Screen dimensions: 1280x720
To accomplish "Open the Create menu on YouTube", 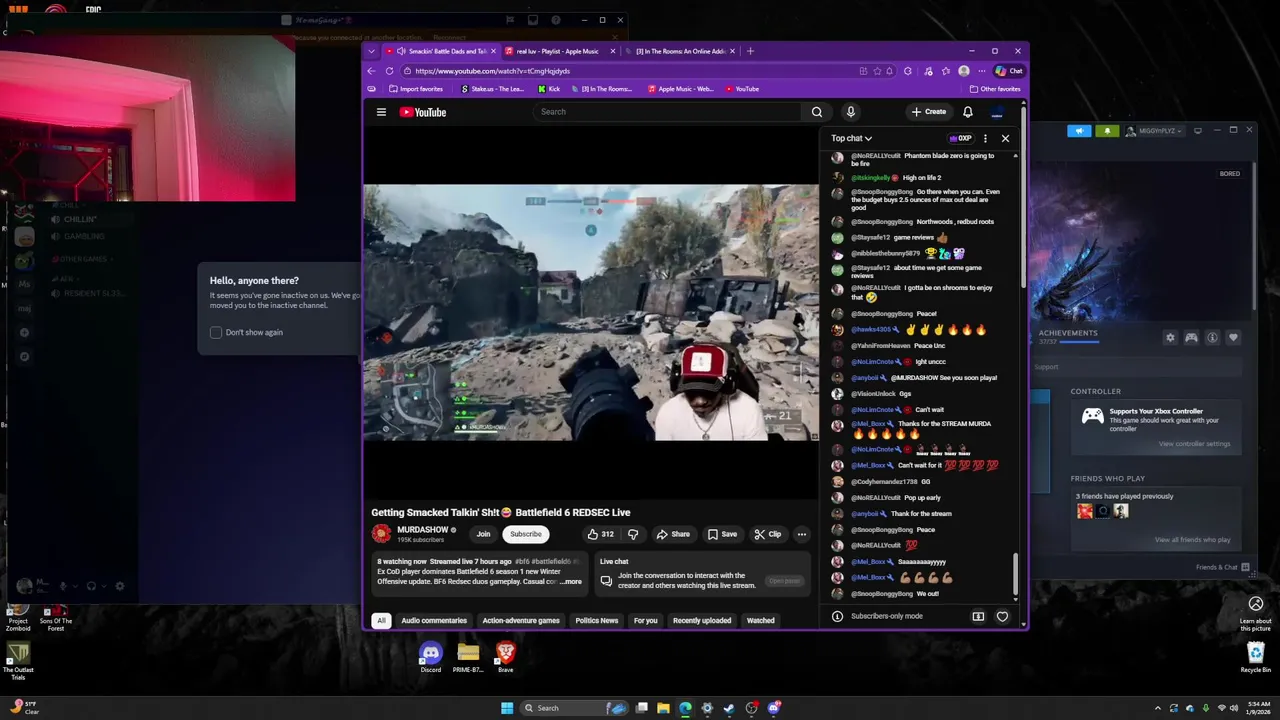I will coord(929,112).
